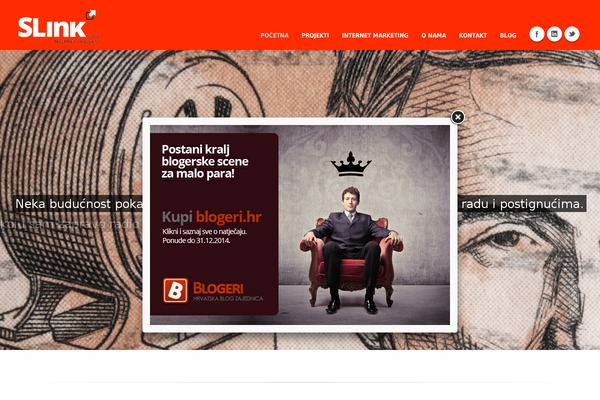Open the LinkedIn social icon
The image size is (600, 400).
tap(554, 34)
